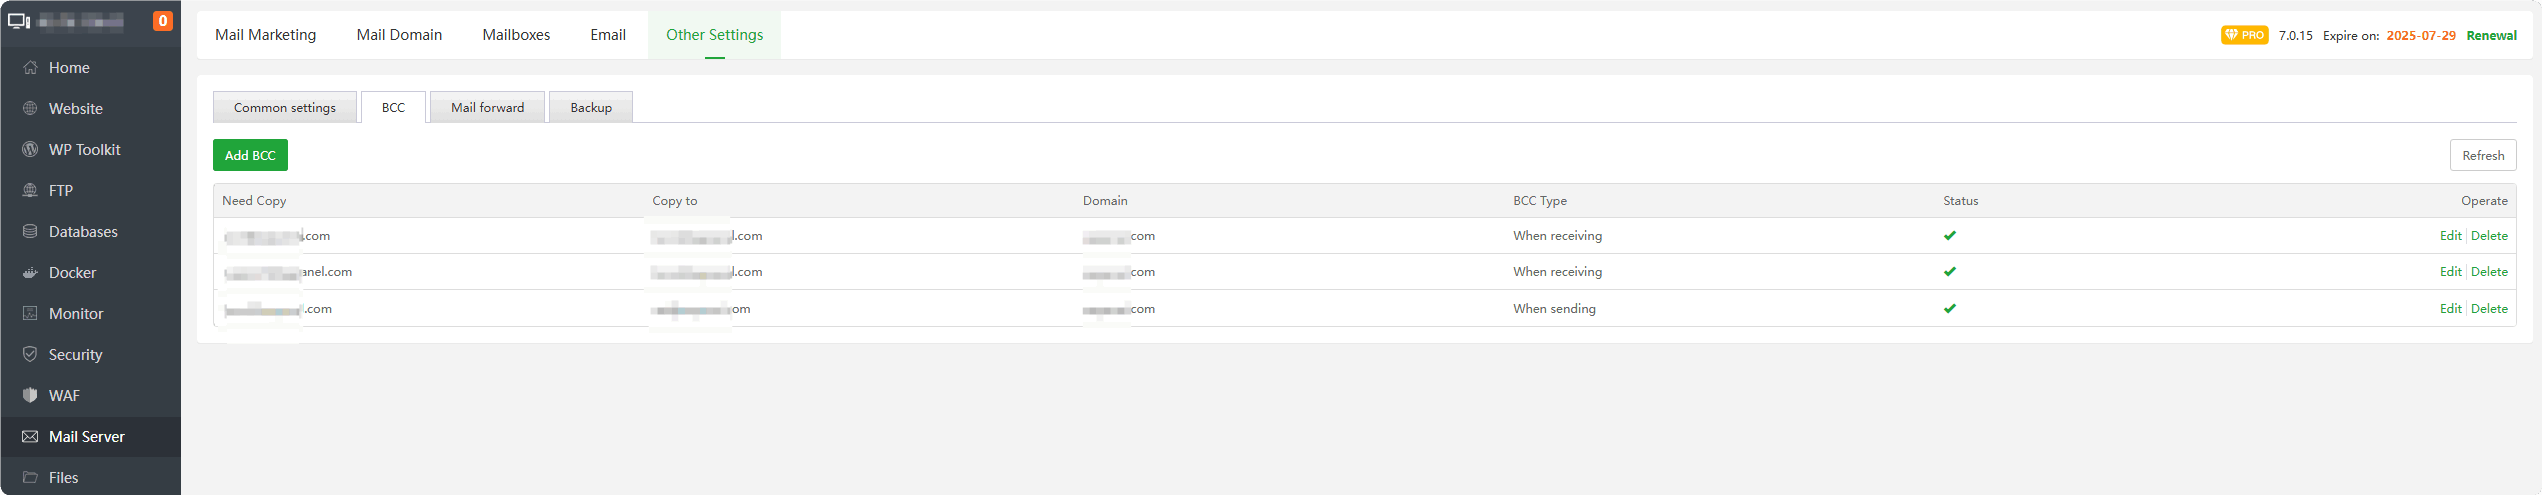Switch to the Backup tab
This screenshot has height=495, width=2542.
[x=591, y=108]
